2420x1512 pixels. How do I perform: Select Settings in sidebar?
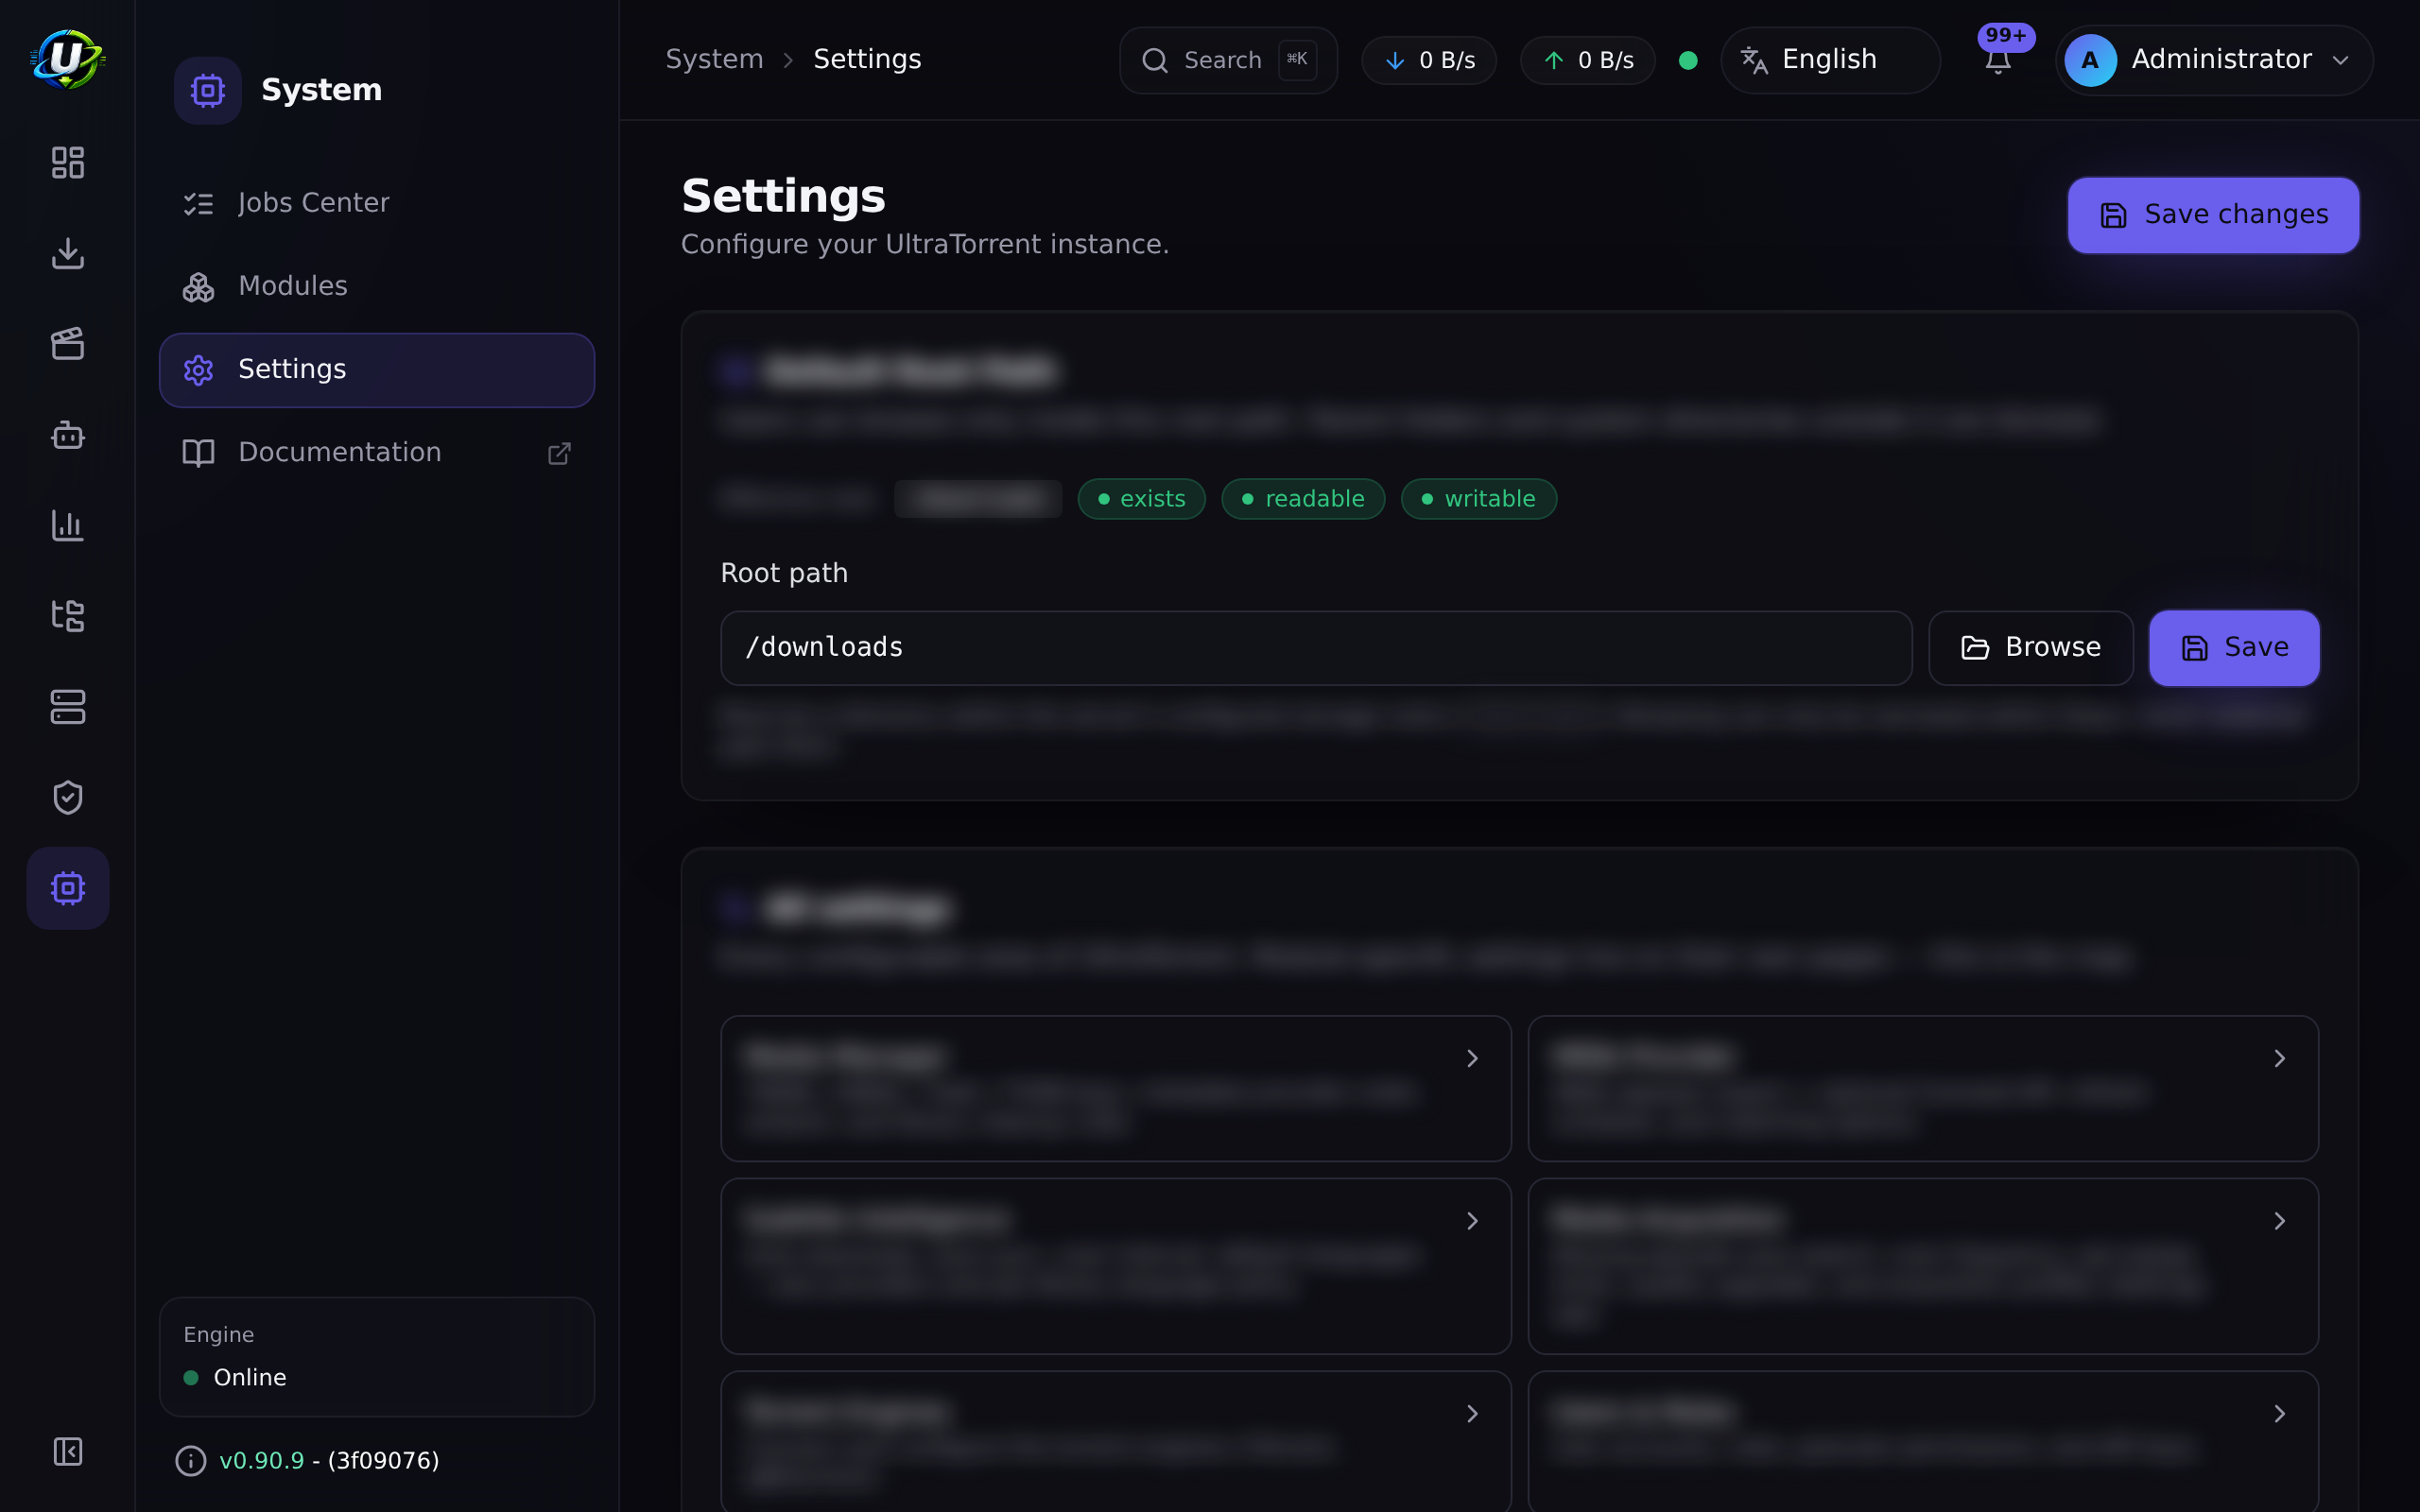[x=377, y=370]
